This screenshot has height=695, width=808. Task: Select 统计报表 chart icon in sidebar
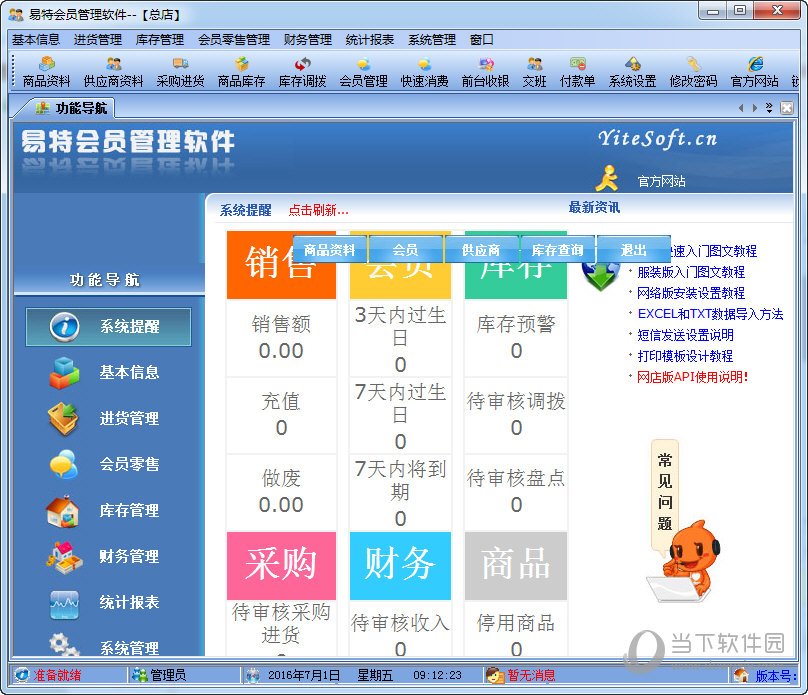[x=64, y=603]
